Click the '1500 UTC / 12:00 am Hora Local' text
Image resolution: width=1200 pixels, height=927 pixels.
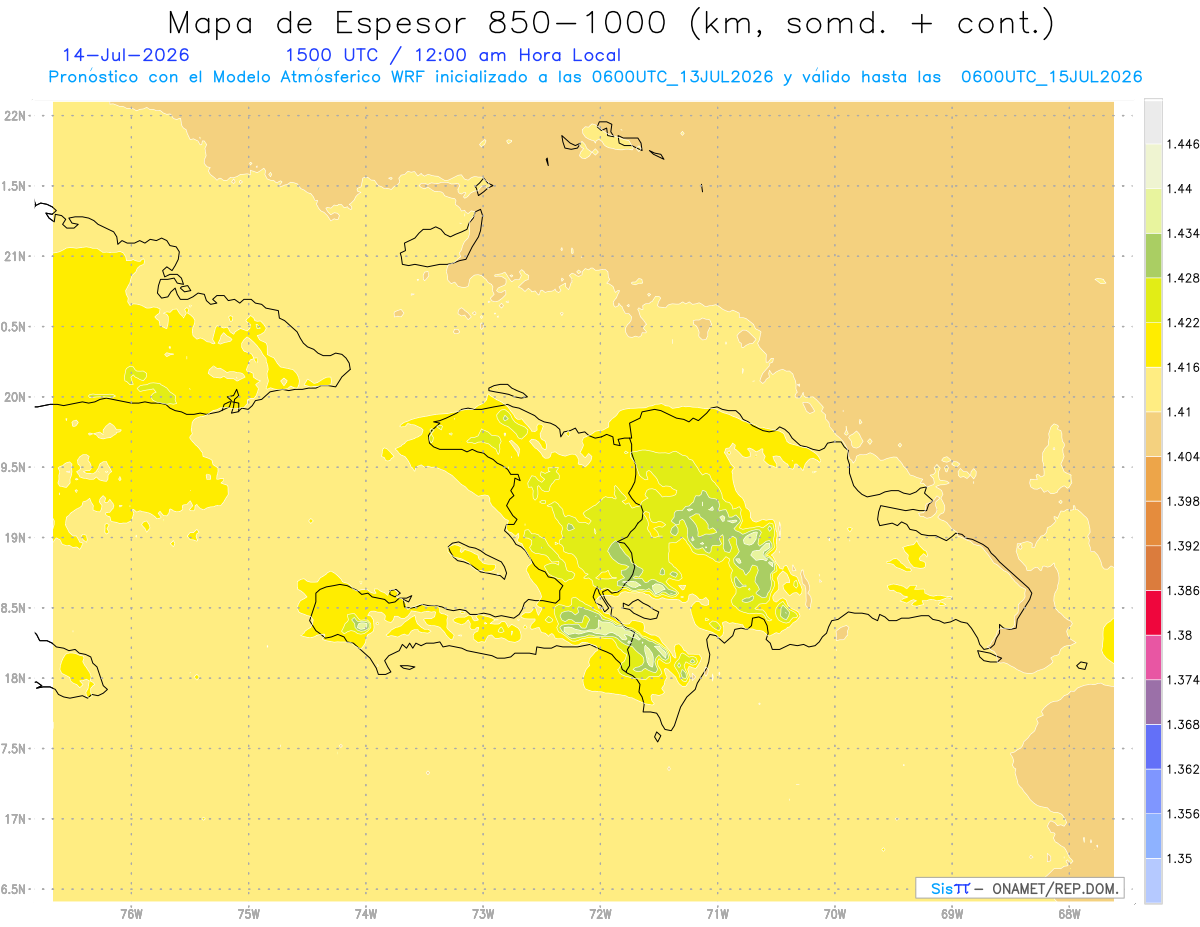point(453,55)
